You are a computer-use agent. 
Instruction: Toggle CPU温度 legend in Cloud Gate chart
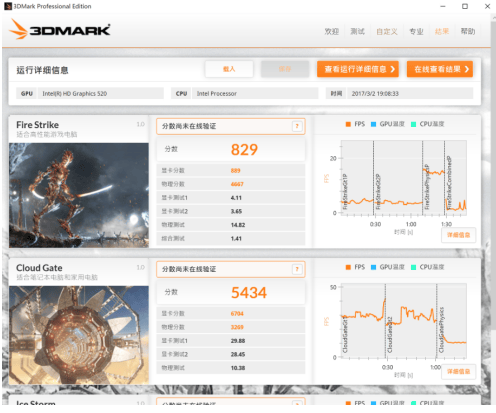point(428,267)
